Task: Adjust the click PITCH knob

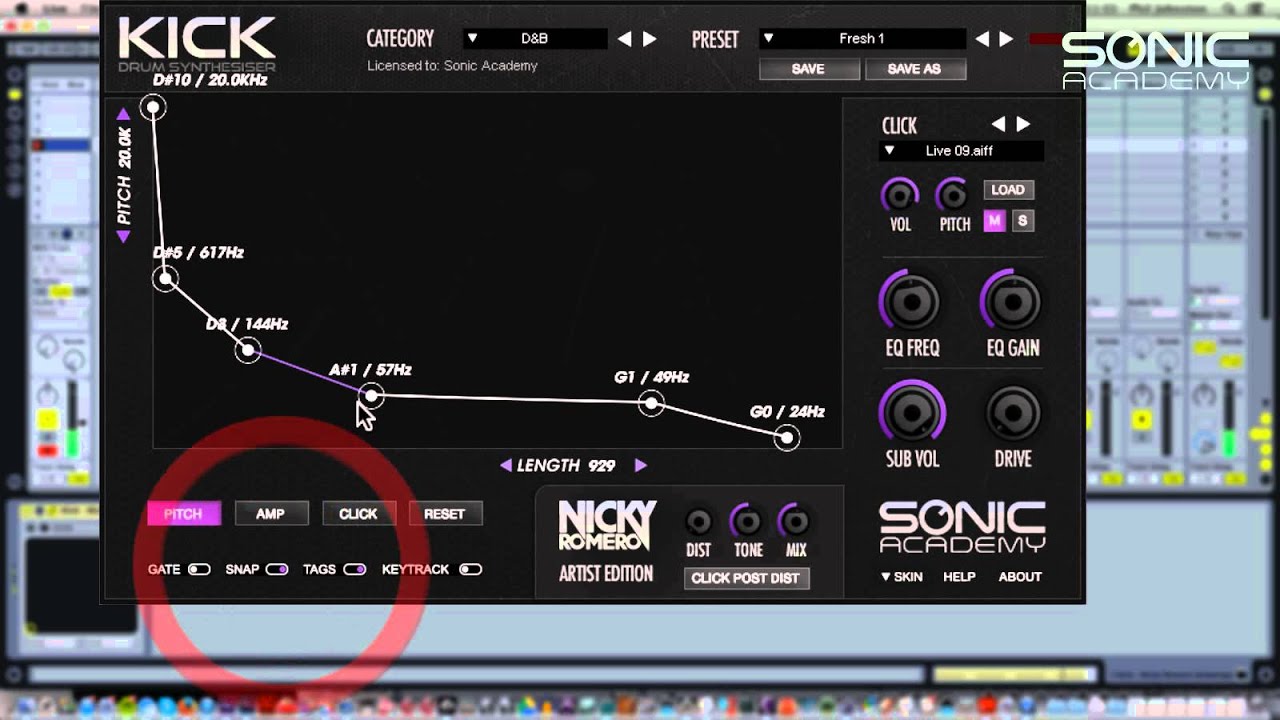Action: [954, 194]
